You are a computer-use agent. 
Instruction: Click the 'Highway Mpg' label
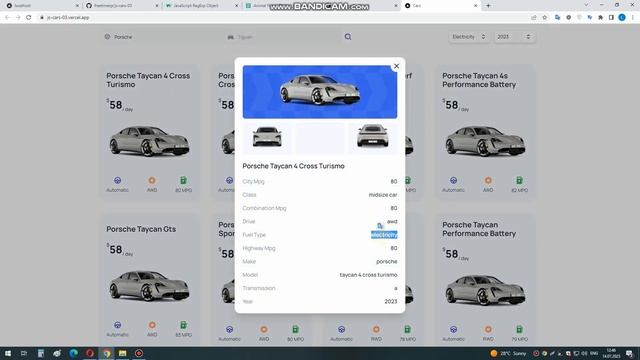[259, 248]
